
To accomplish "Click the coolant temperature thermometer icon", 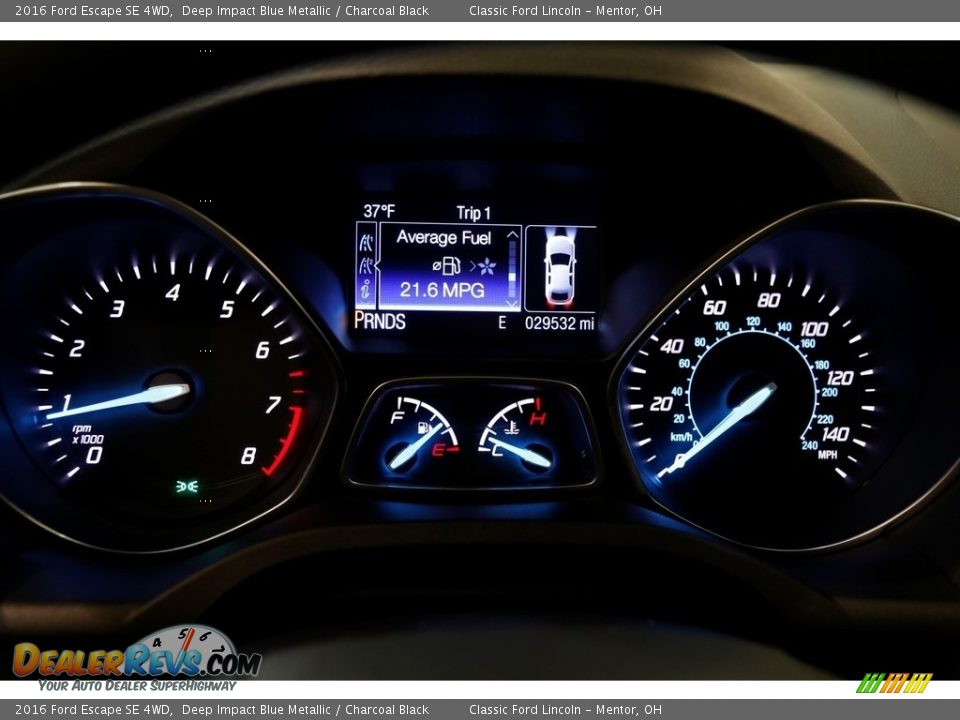I will 511,427.
